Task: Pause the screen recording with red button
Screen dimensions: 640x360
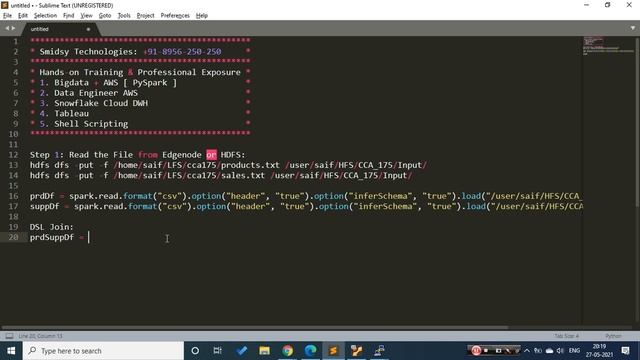Action: coord(476,350)
